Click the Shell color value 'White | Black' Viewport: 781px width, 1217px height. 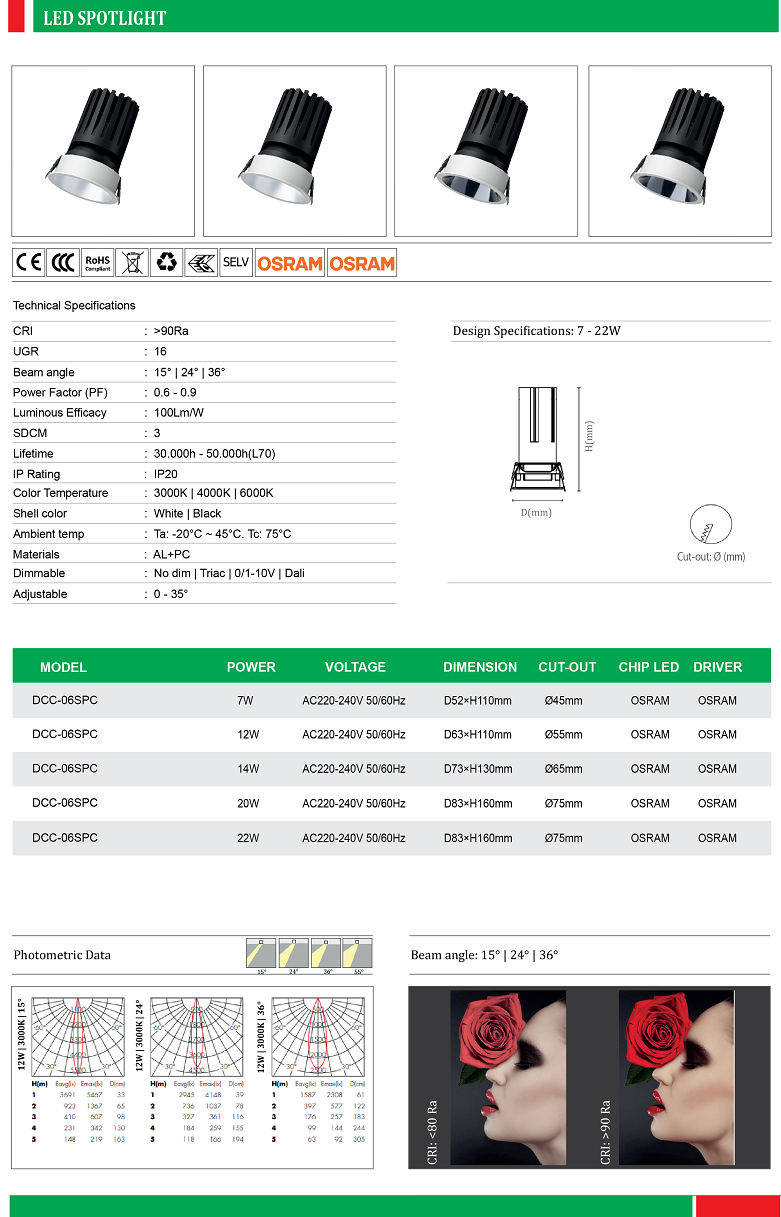click(x=187, y=514)
